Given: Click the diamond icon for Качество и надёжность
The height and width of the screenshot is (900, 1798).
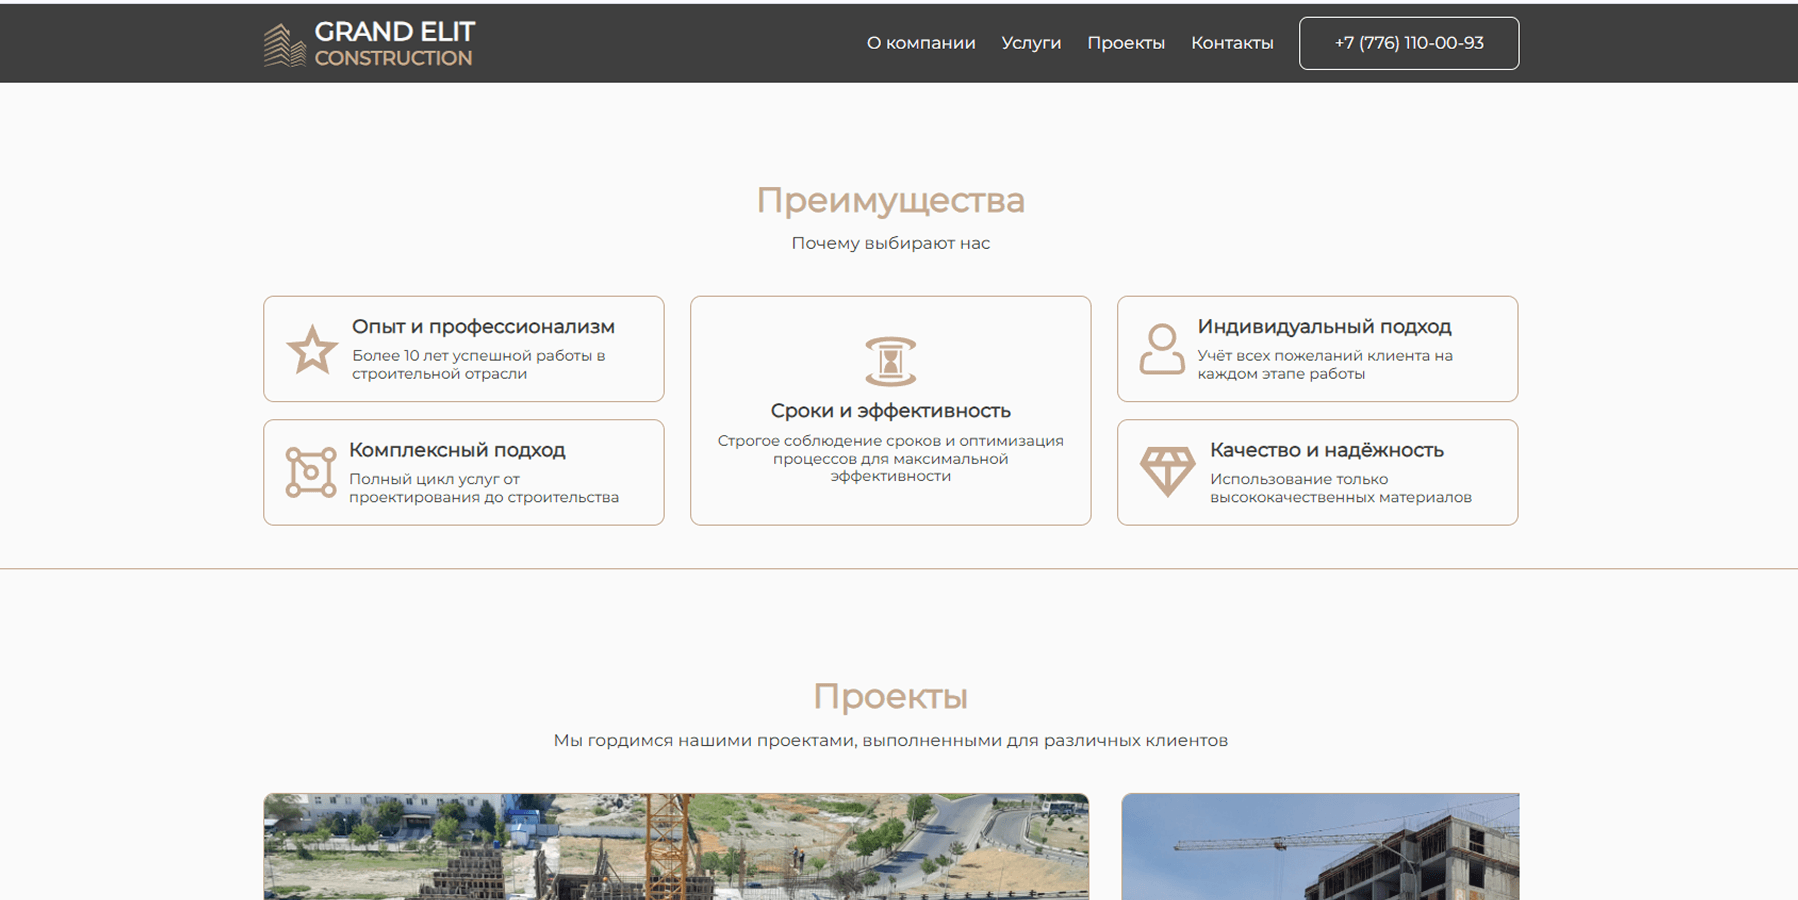Looking at the screenshot, I should tap(1167, 471).
